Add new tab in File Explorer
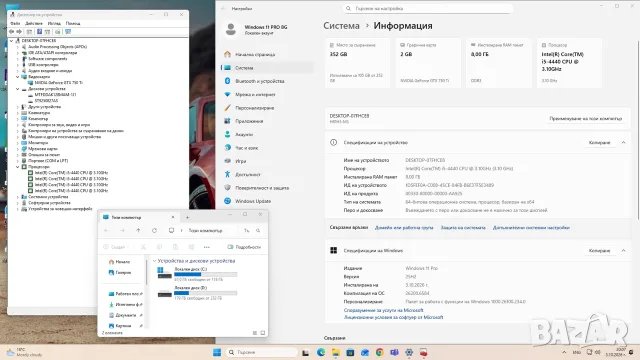The image size is (640, 360). [x=187, y=218]
